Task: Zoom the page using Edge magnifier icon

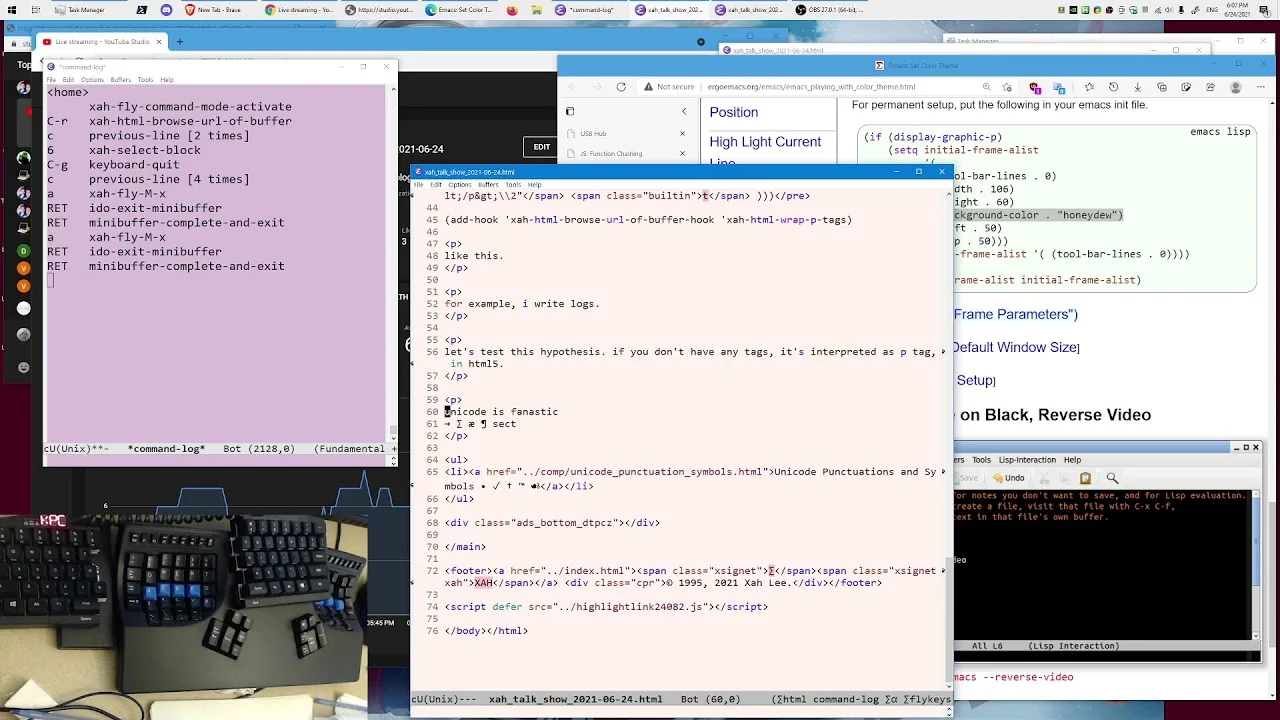Action: click(x=987, y=87)
